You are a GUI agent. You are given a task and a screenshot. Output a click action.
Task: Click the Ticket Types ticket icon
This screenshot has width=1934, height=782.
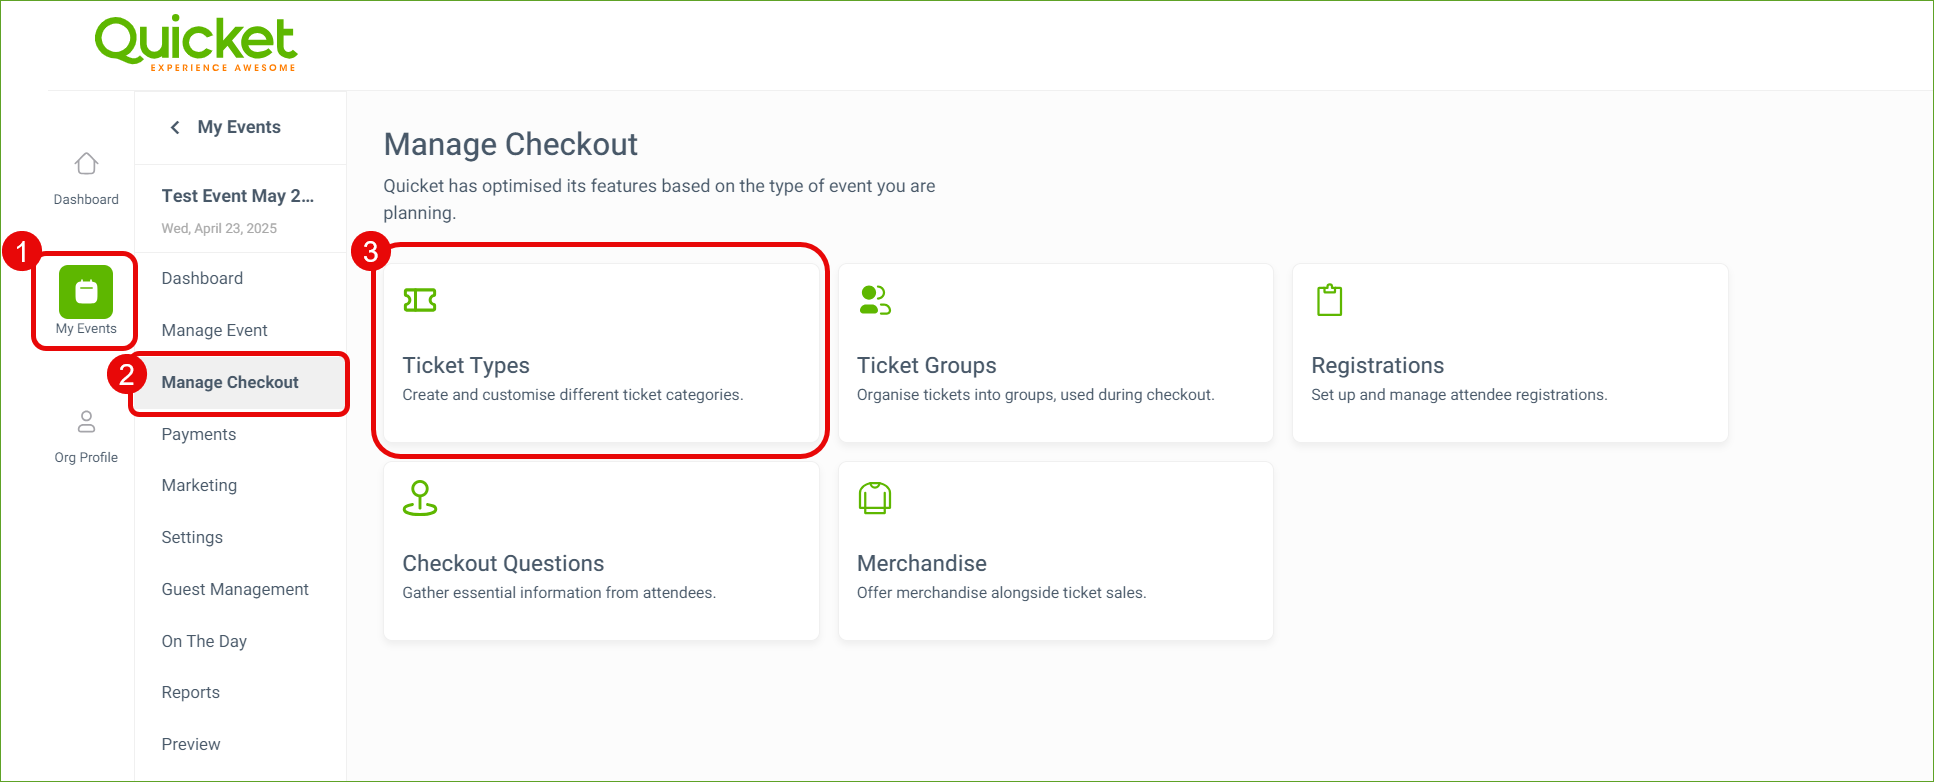pyautogui.click(x=420, y=300)
